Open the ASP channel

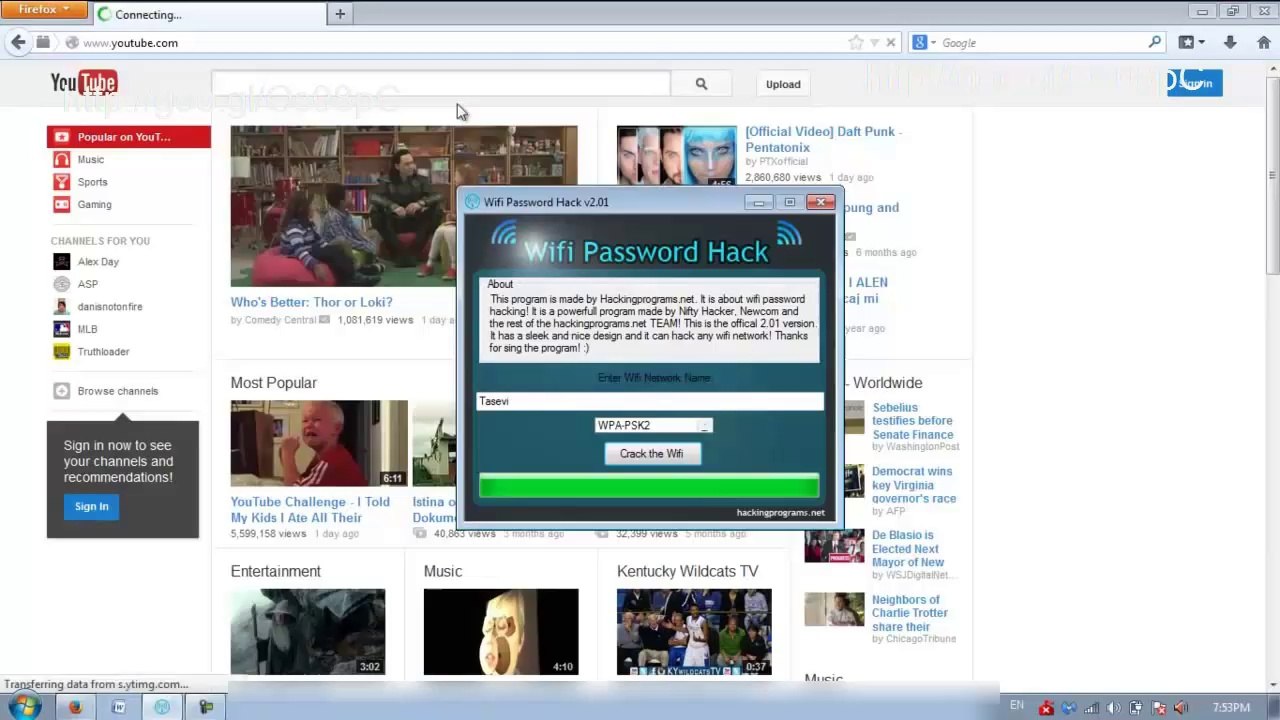pyautogui.click(x=88, y=284)
